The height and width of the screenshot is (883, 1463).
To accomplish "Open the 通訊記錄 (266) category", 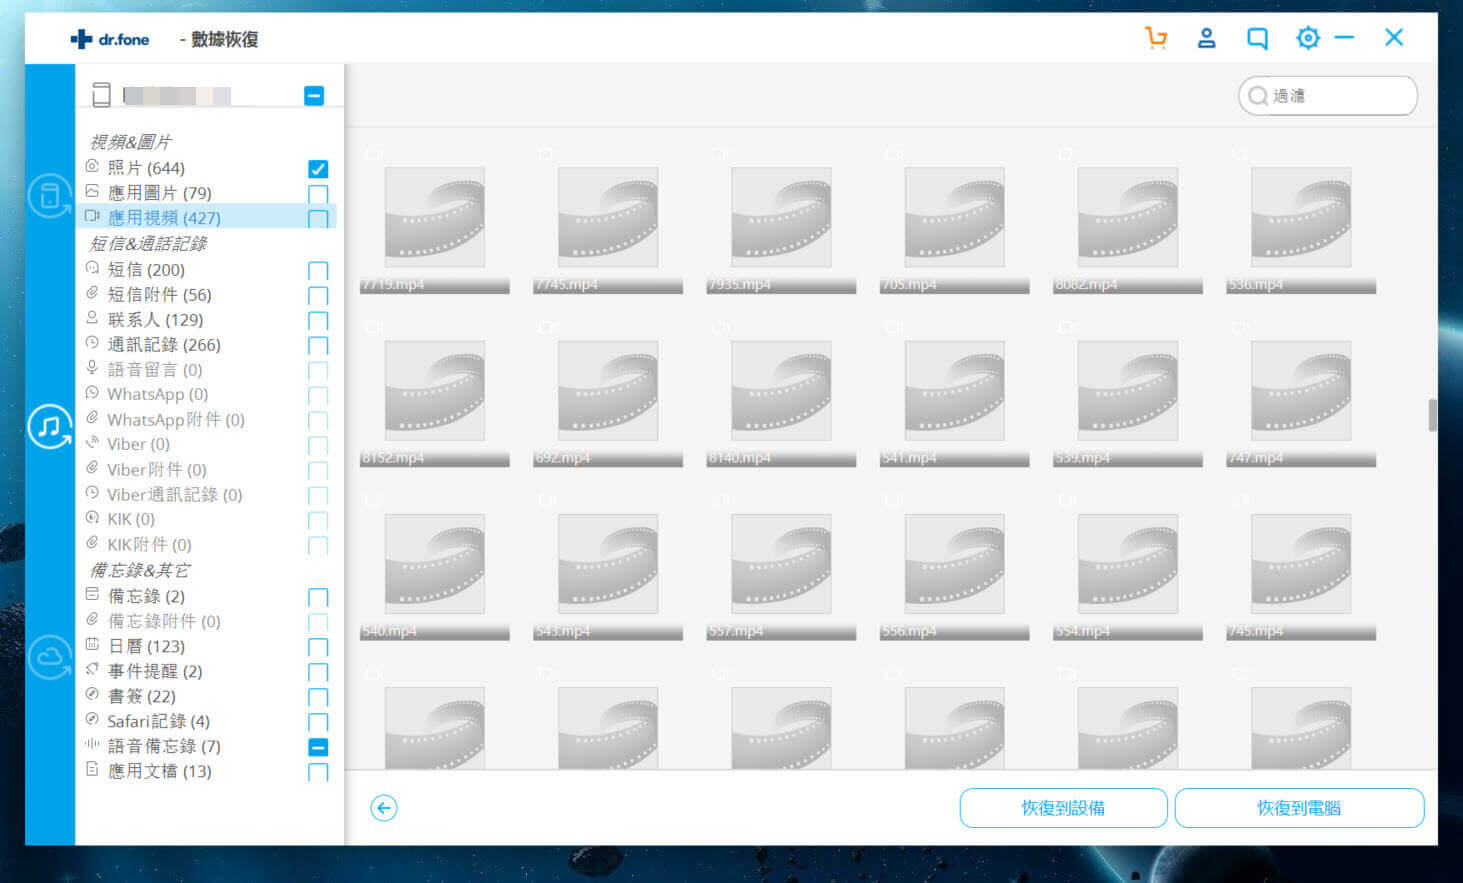I will coord(164,345).
